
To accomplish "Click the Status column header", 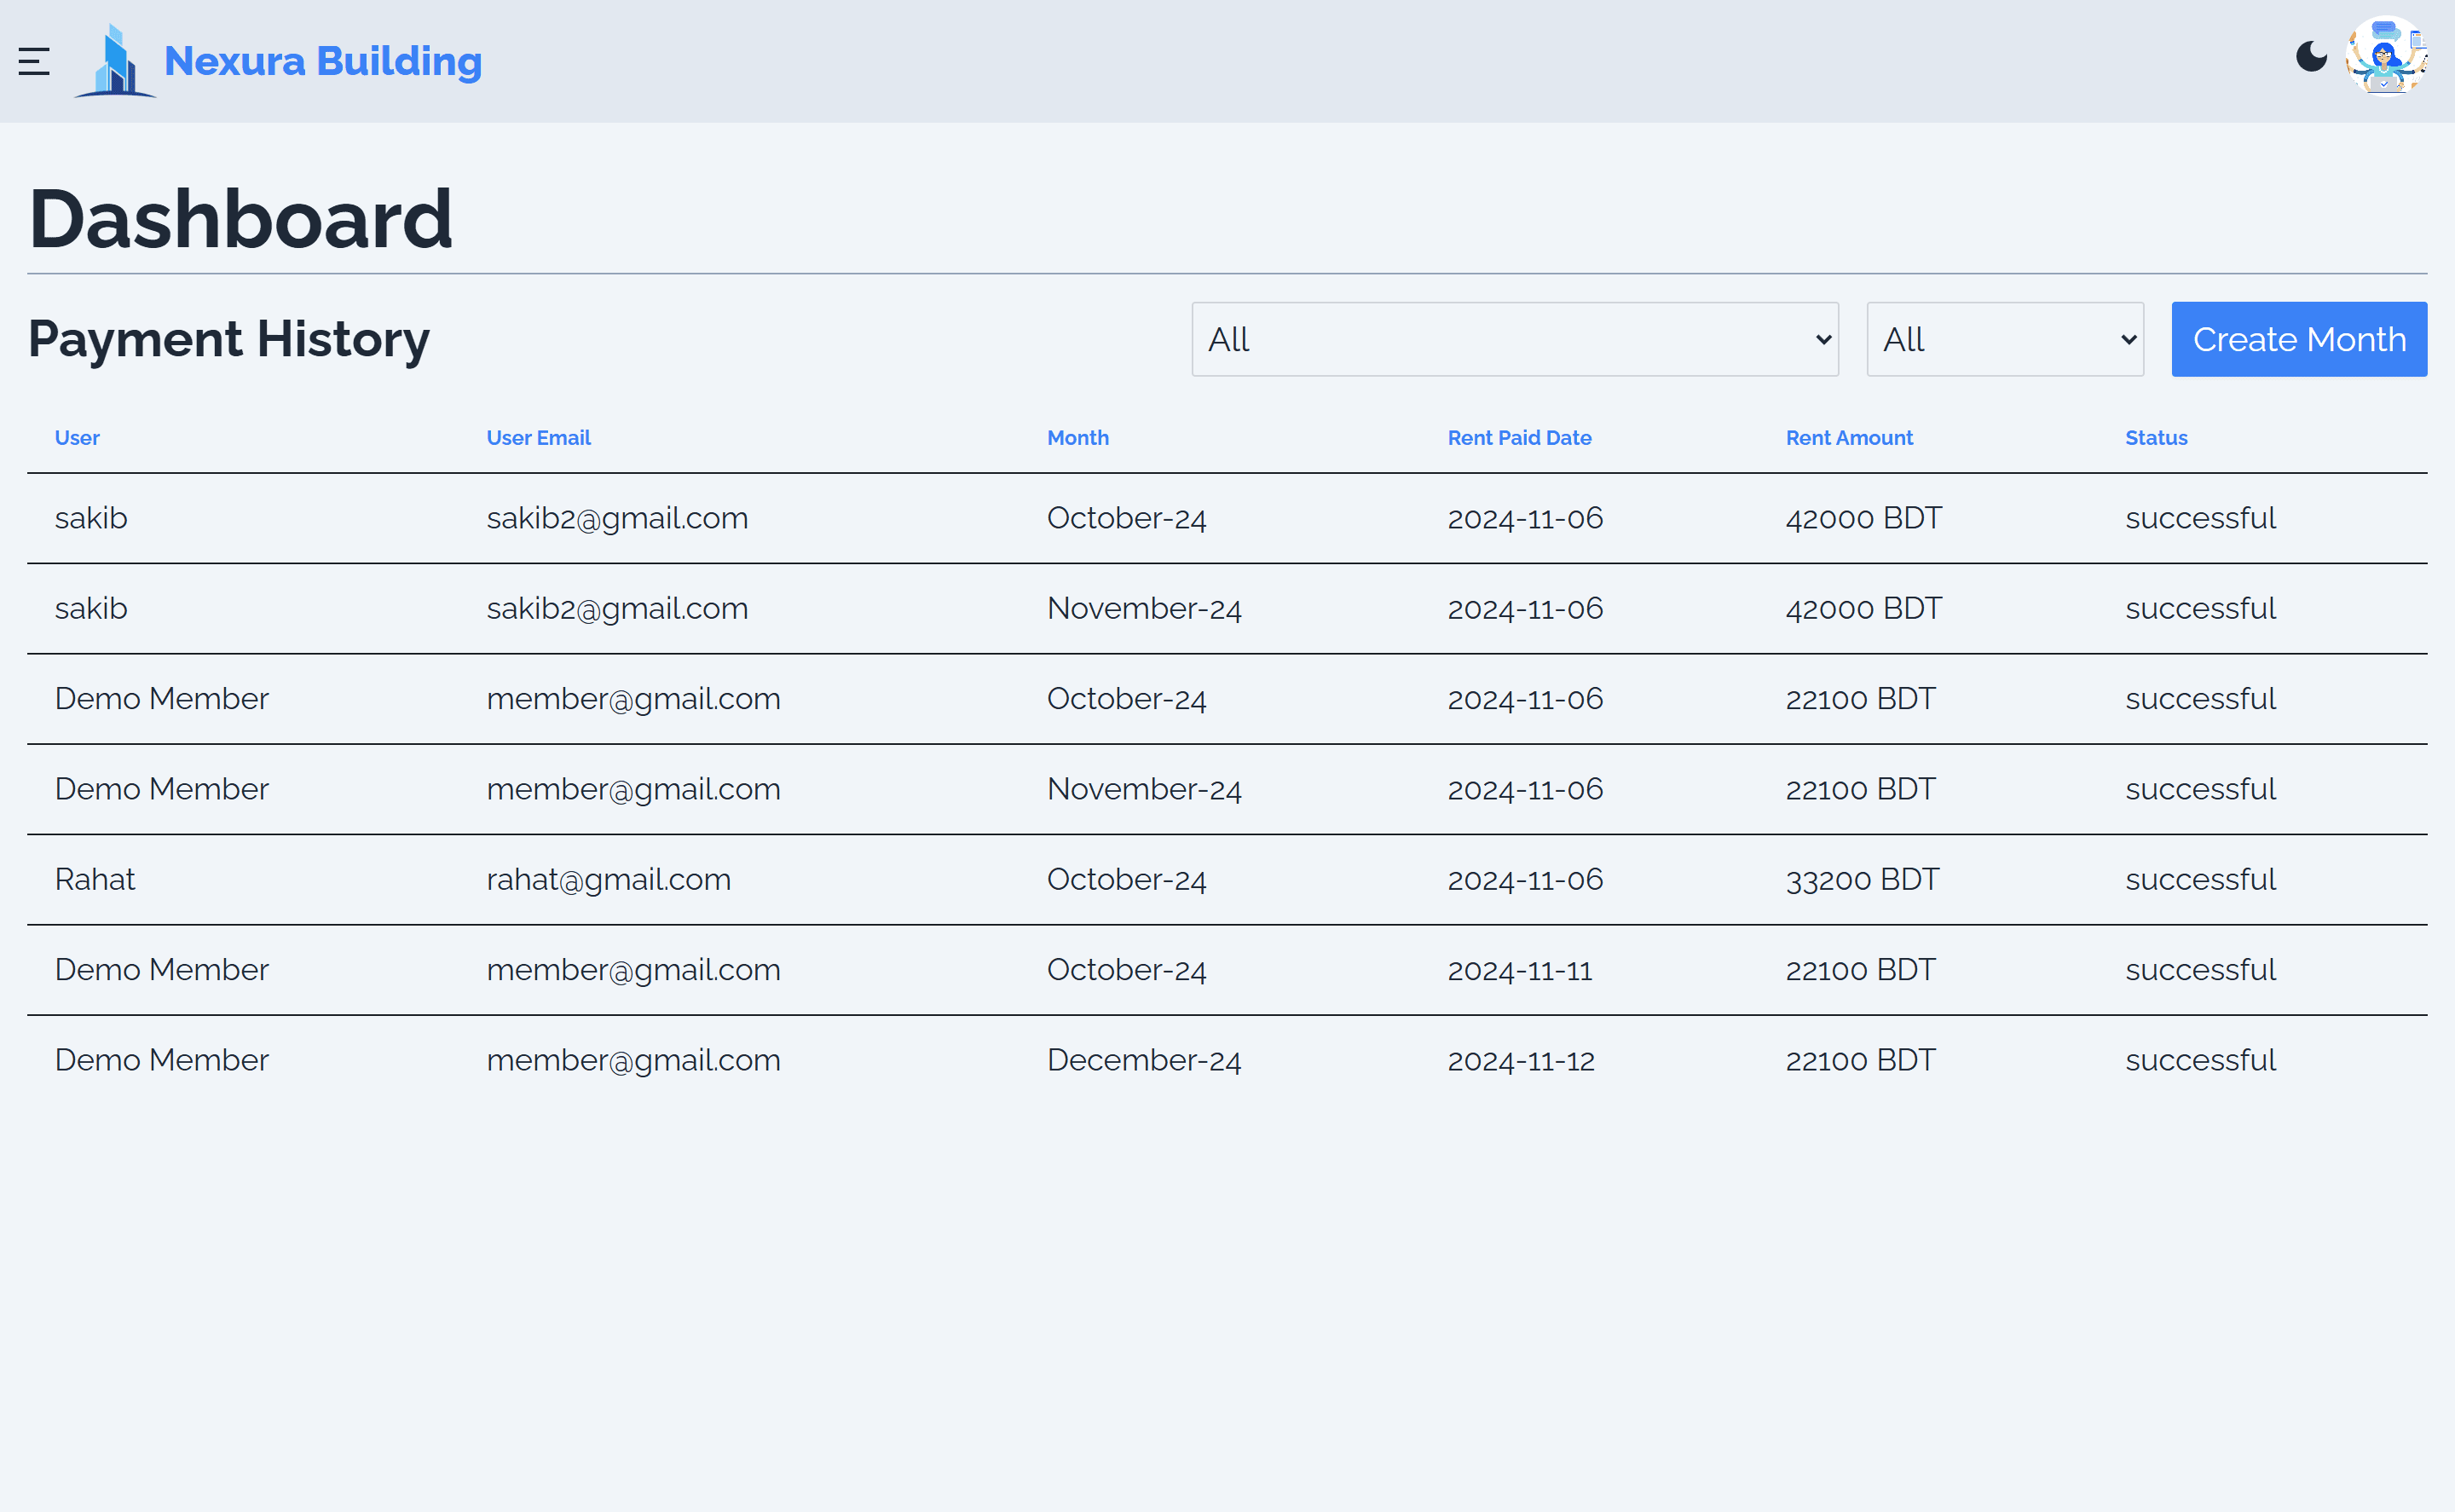I will pyautogui.click(x=2156, y=437).
